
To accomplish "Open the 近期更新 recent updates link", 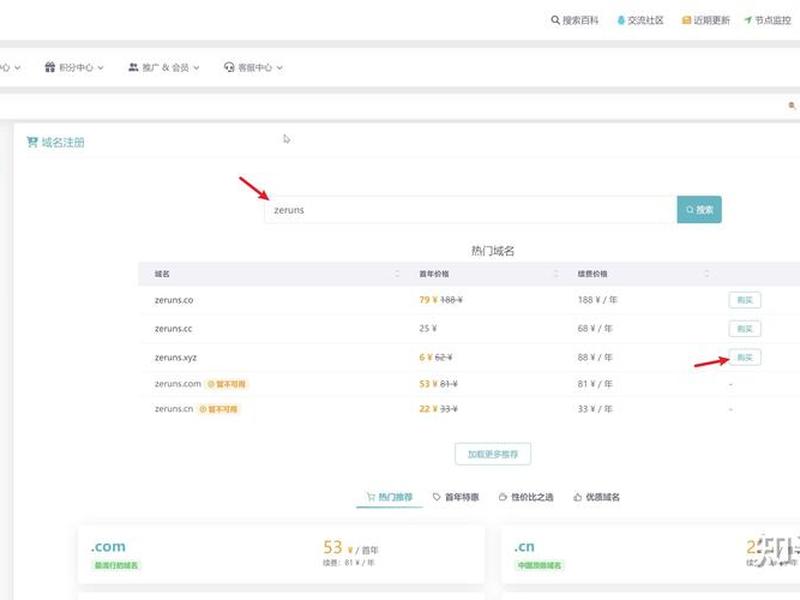I will [x=706, y=20].
